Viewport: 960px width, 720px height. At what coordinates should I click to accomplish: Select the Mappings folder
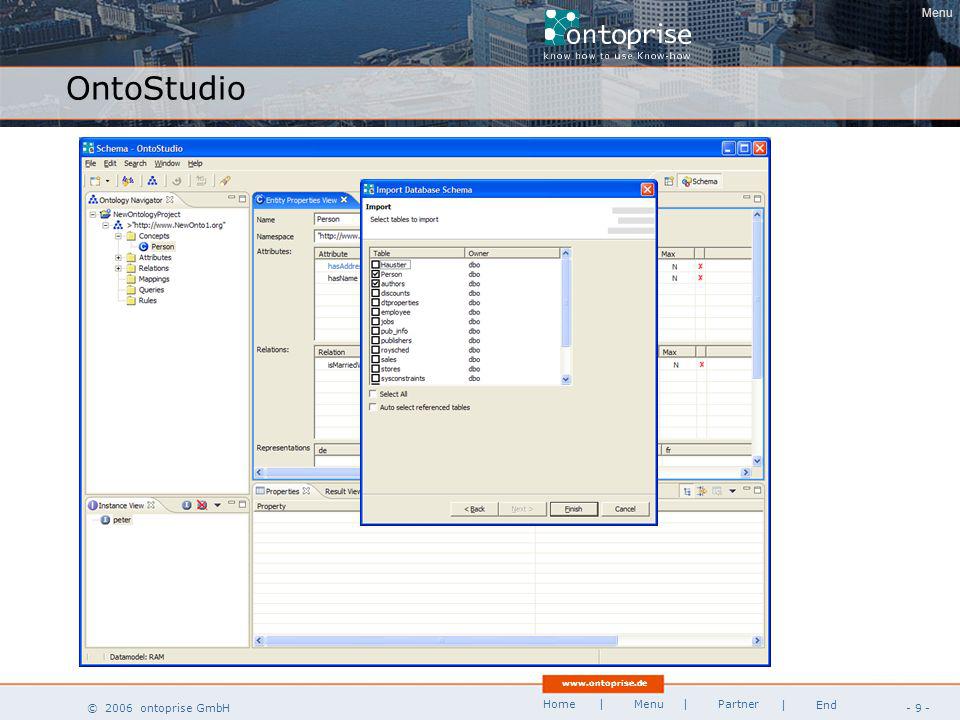tap(148, 279)
